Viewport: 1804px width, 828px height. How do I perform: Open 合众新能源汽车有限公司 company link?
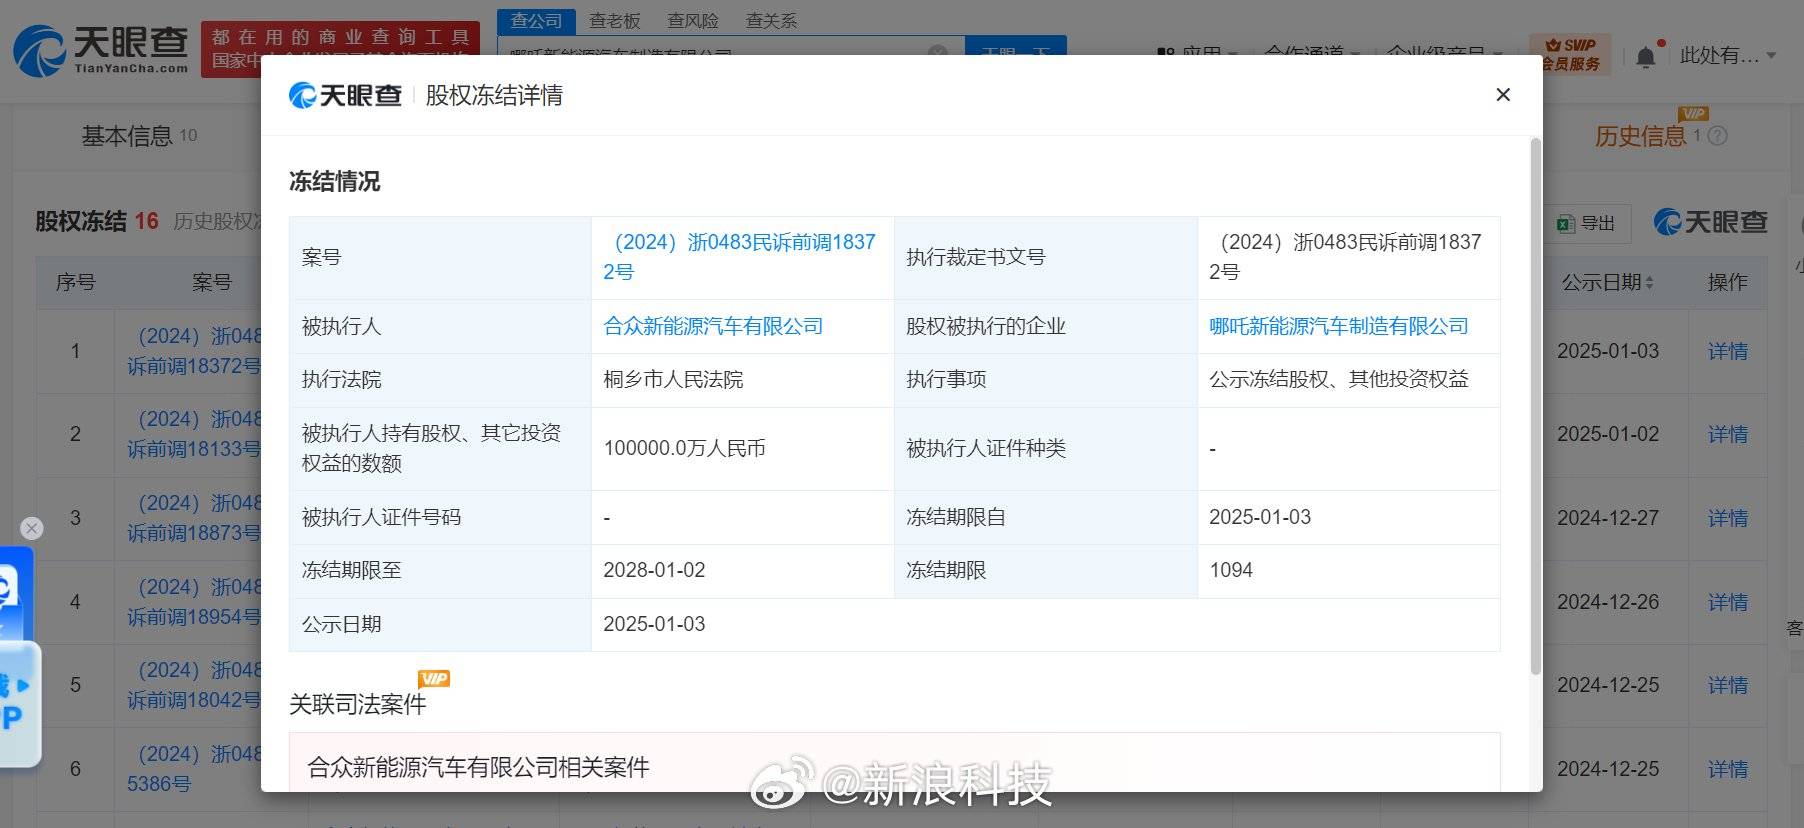tap(713, 326)
